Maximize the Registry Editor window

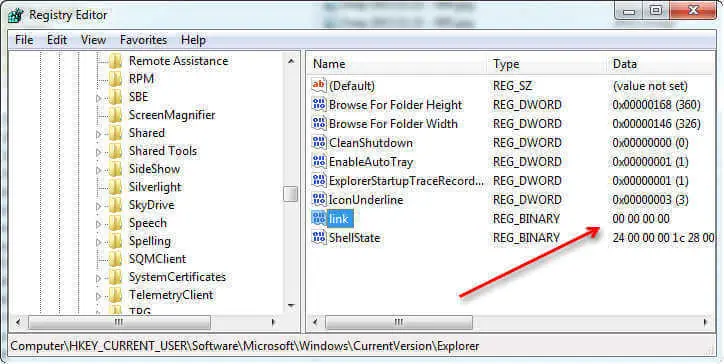pos(656,11)
